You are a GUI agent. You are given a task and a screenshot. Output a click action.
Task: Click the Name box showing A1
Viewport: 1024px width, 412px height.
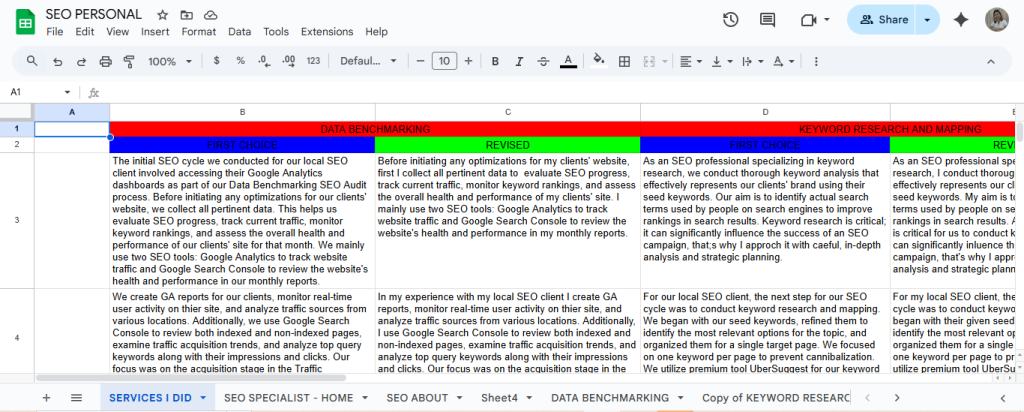35,92
